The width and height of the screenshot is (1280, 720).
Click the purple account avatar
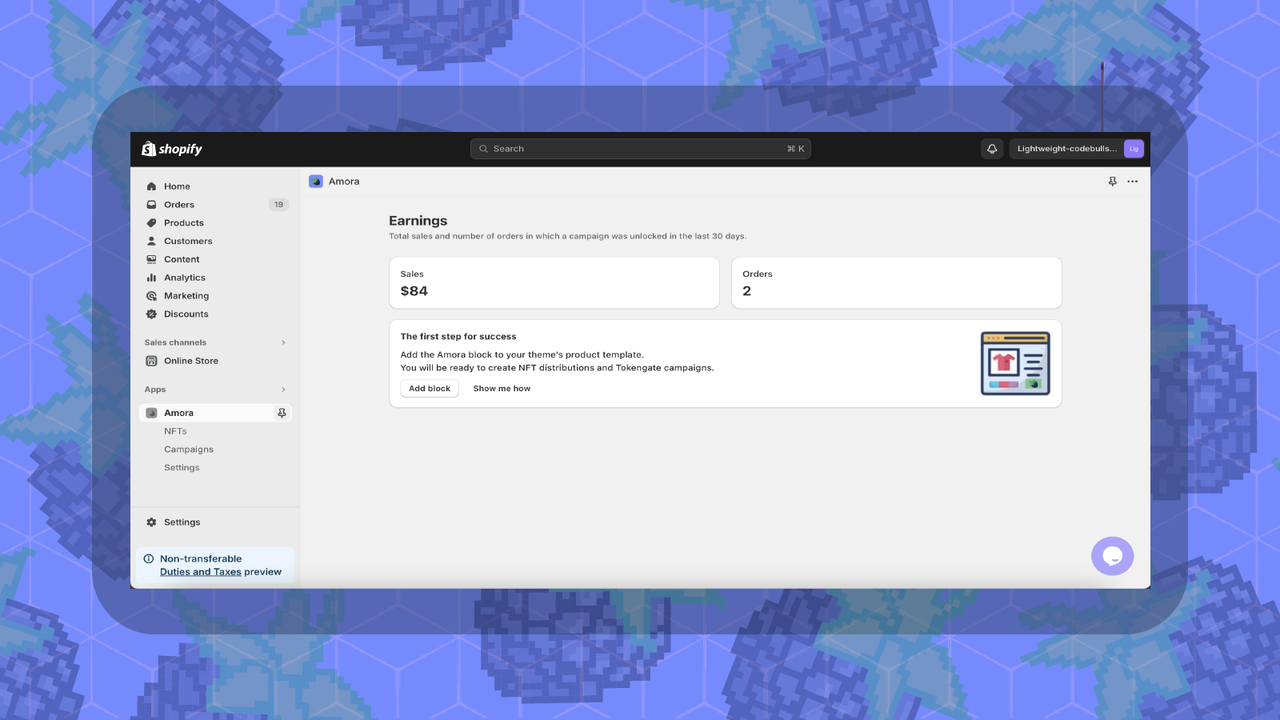click(1133, 149)
